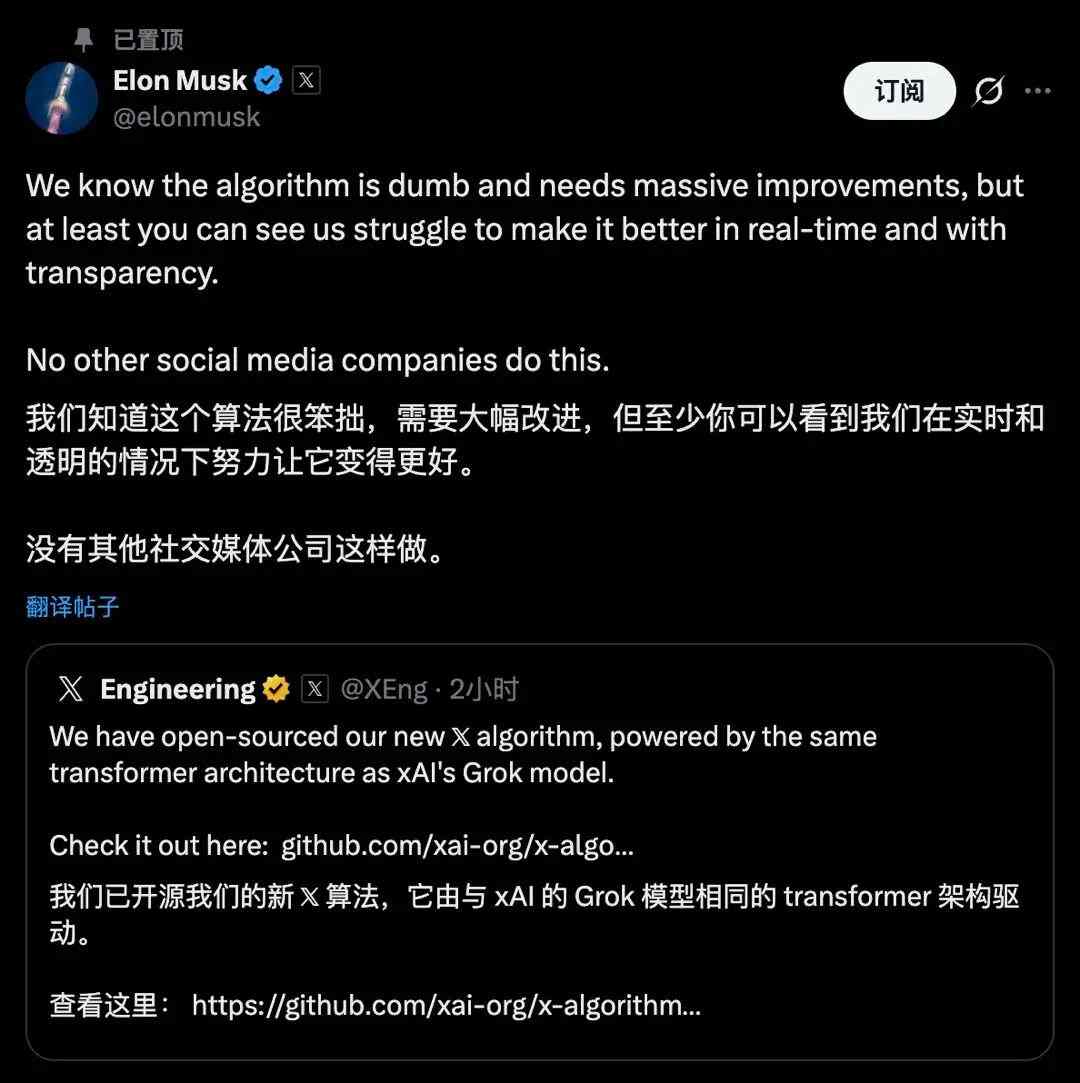Click the Engineering display name
Image resolution: width=1080 pixels, height=1083 pixels.
coord(177,688)
